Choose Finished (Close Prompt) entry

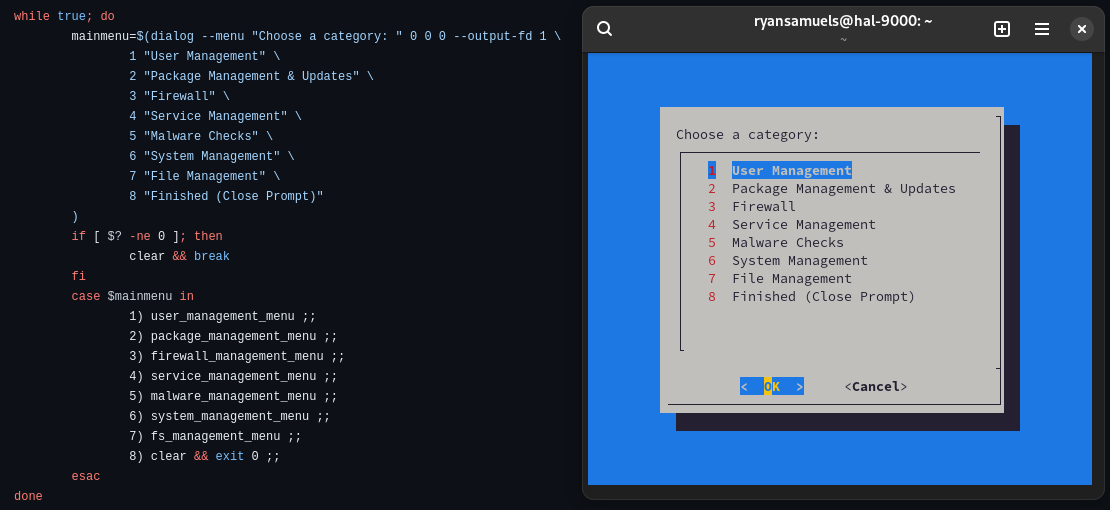pos(823,296)
